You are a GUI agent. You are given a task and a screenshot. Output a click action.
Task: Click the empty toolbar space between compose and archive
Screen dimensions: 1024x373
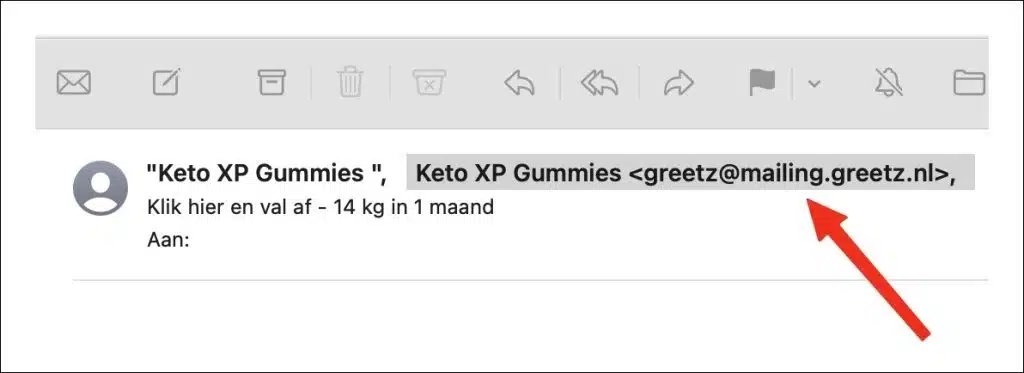tap(219, 83)
